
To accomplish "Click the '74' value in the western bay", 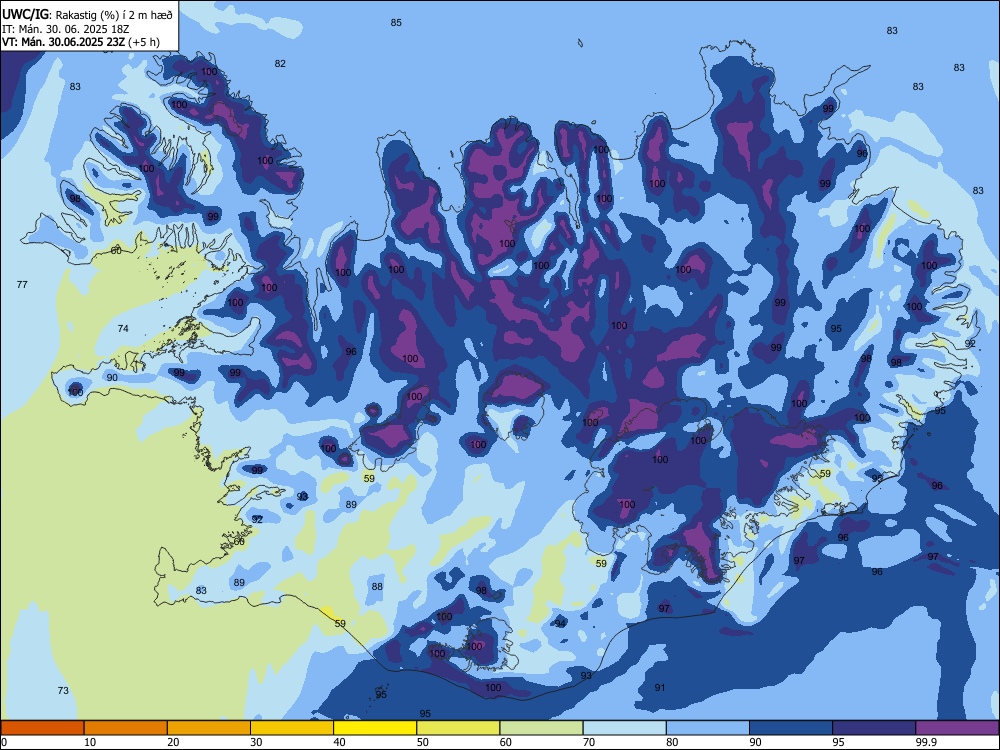I will coord(123,328).
